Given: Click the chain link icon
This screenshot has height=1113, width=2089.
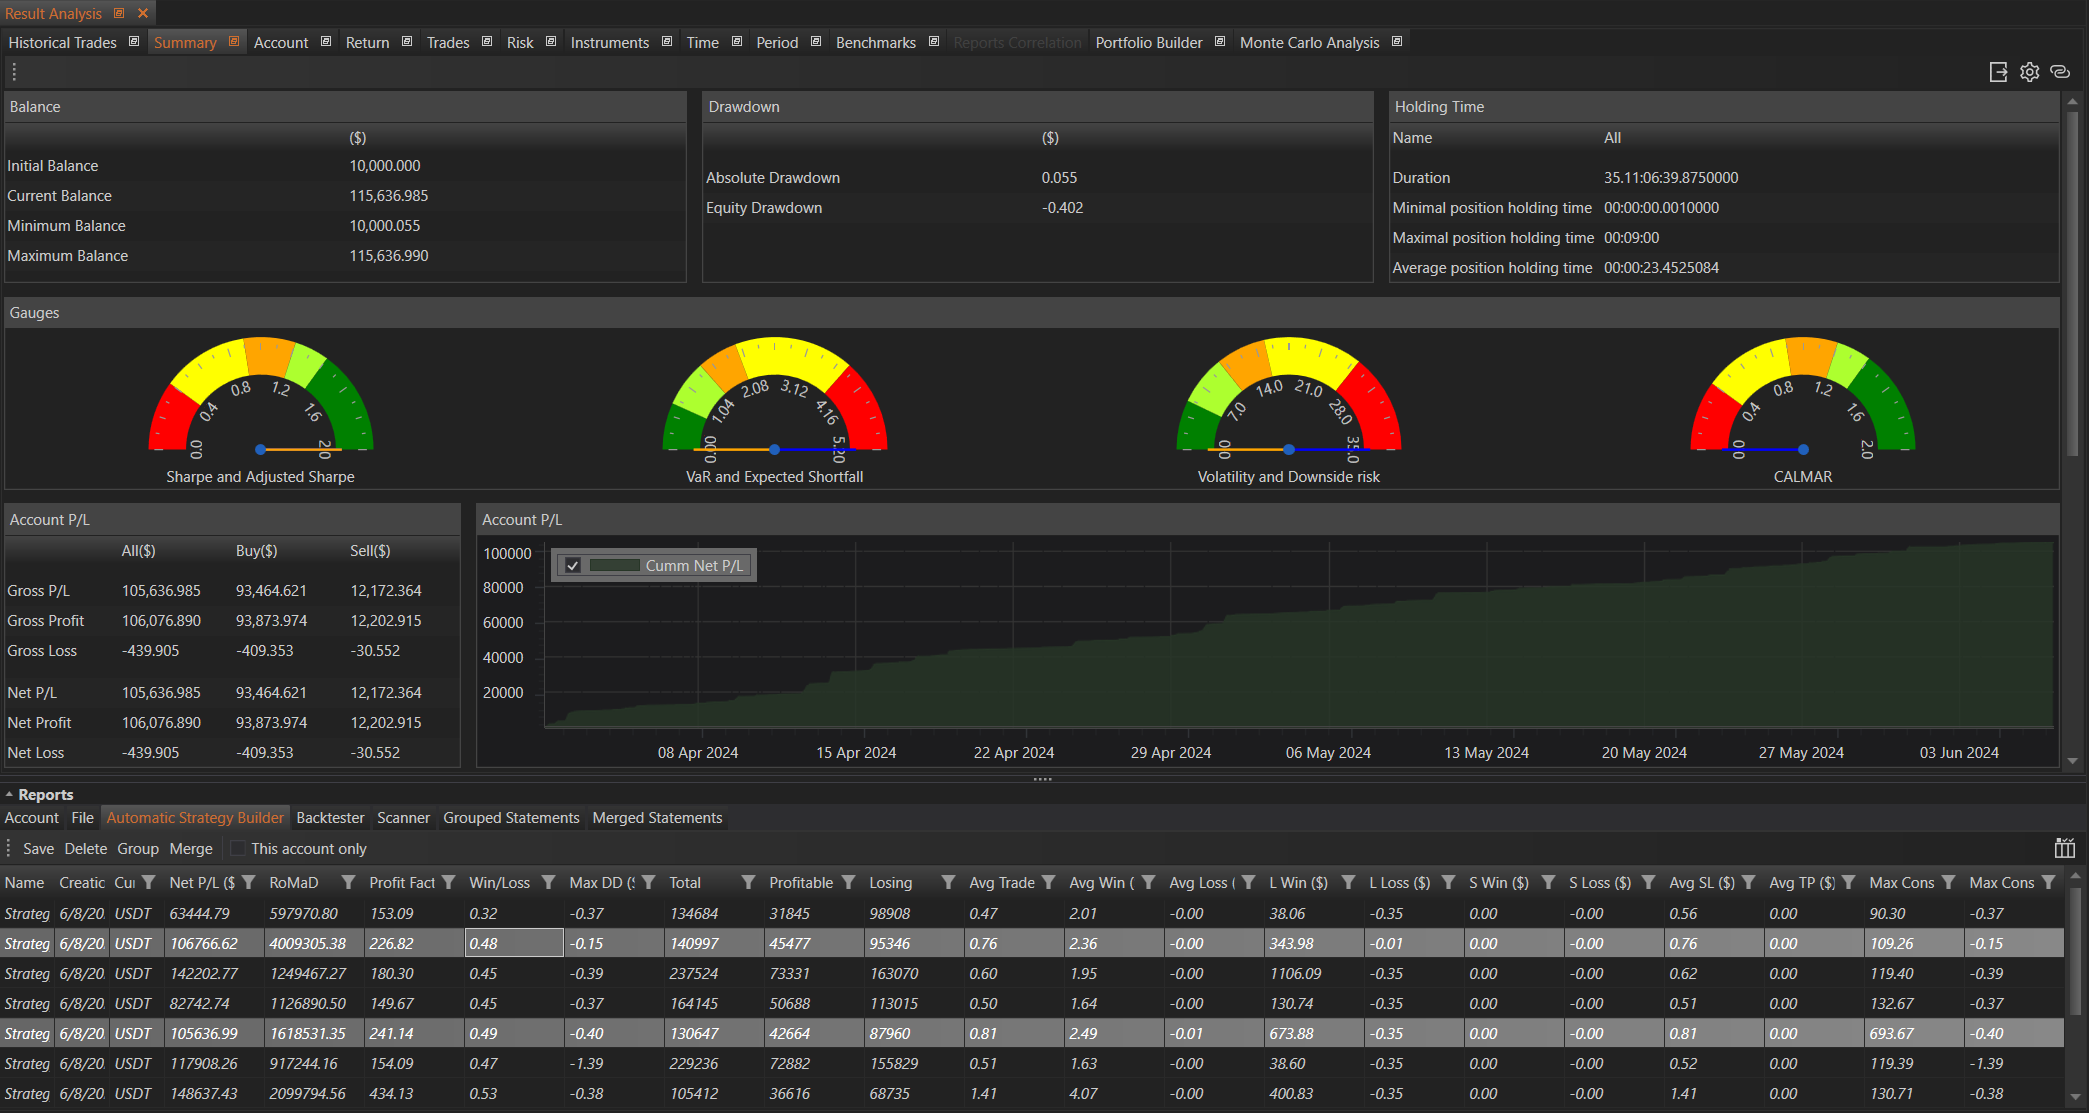Looking at the screenshot, I should pos(2060,72).
